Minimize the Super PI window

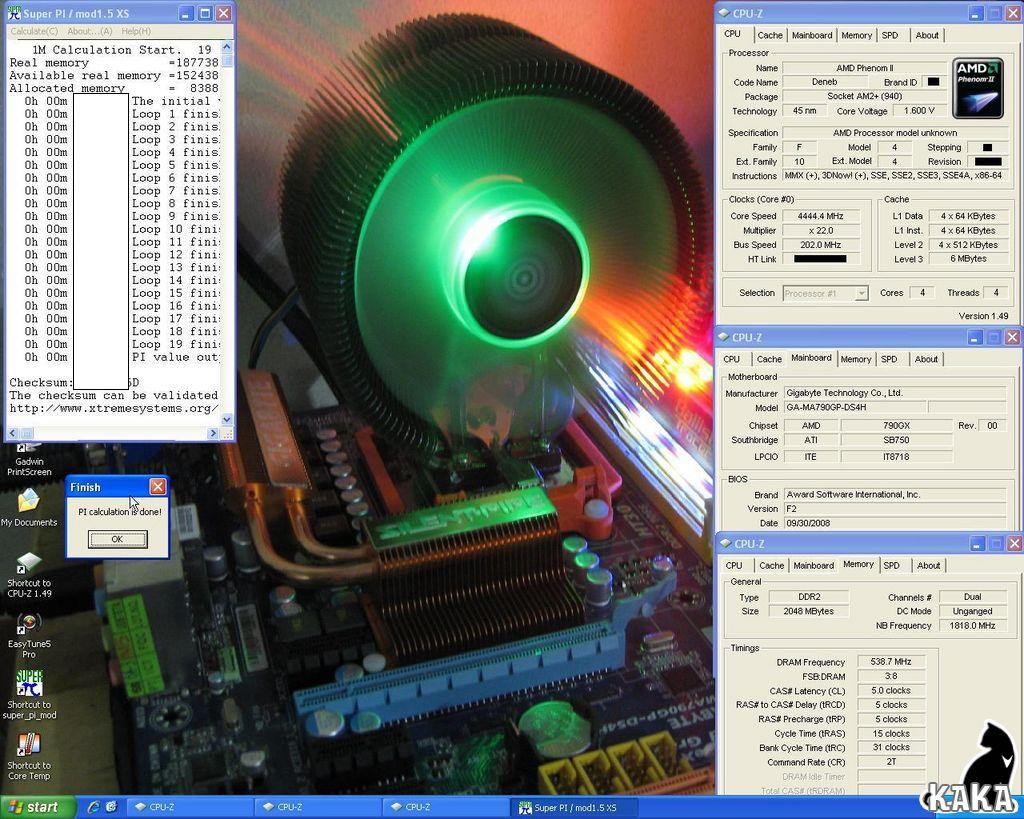[x=187, y=12]
